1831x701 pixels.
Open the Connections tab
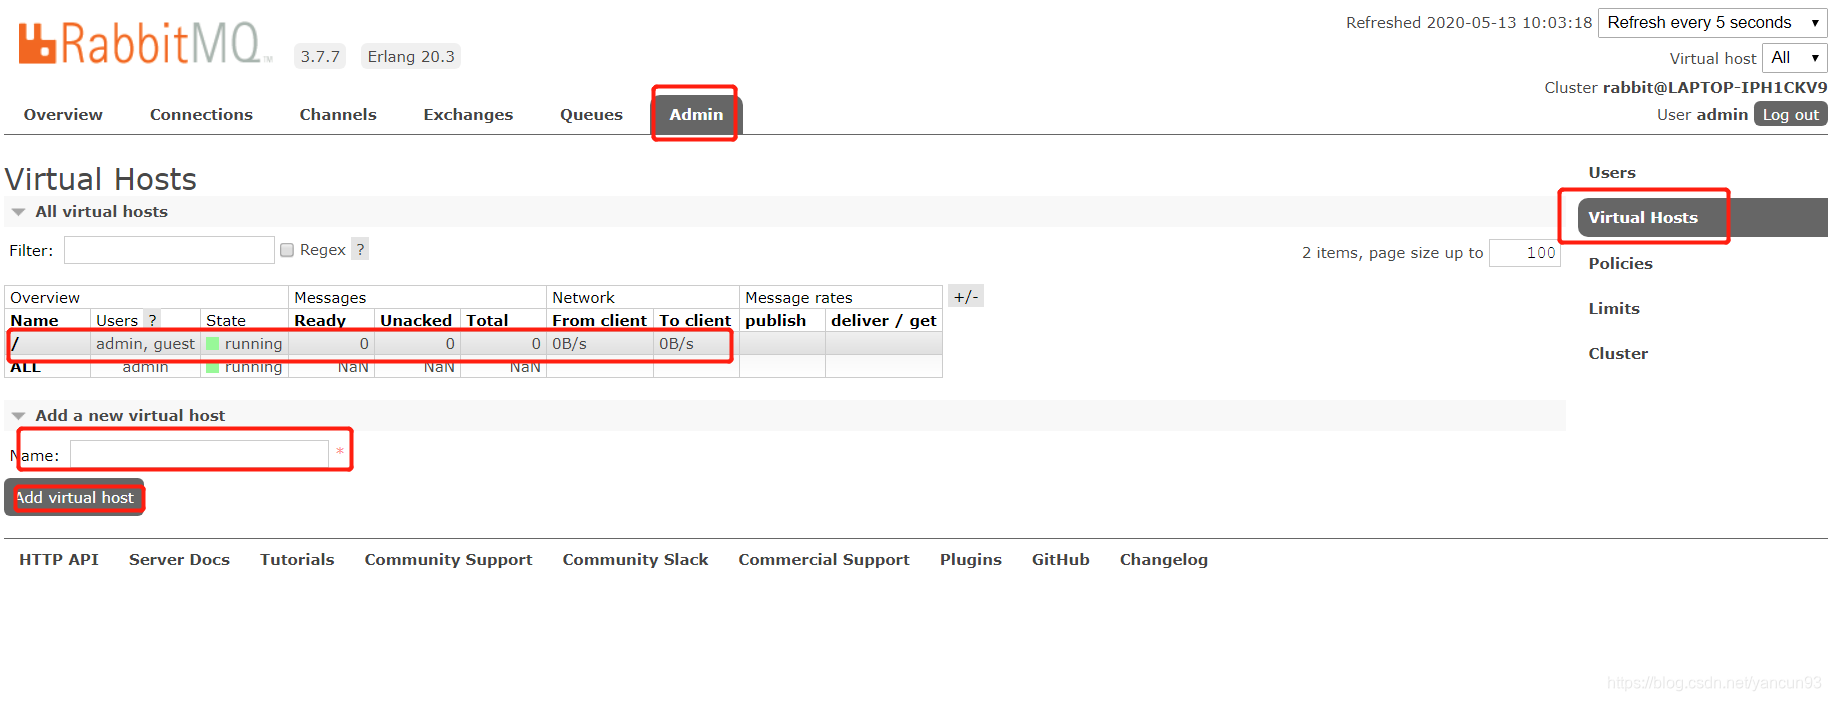tap(201, 114)
